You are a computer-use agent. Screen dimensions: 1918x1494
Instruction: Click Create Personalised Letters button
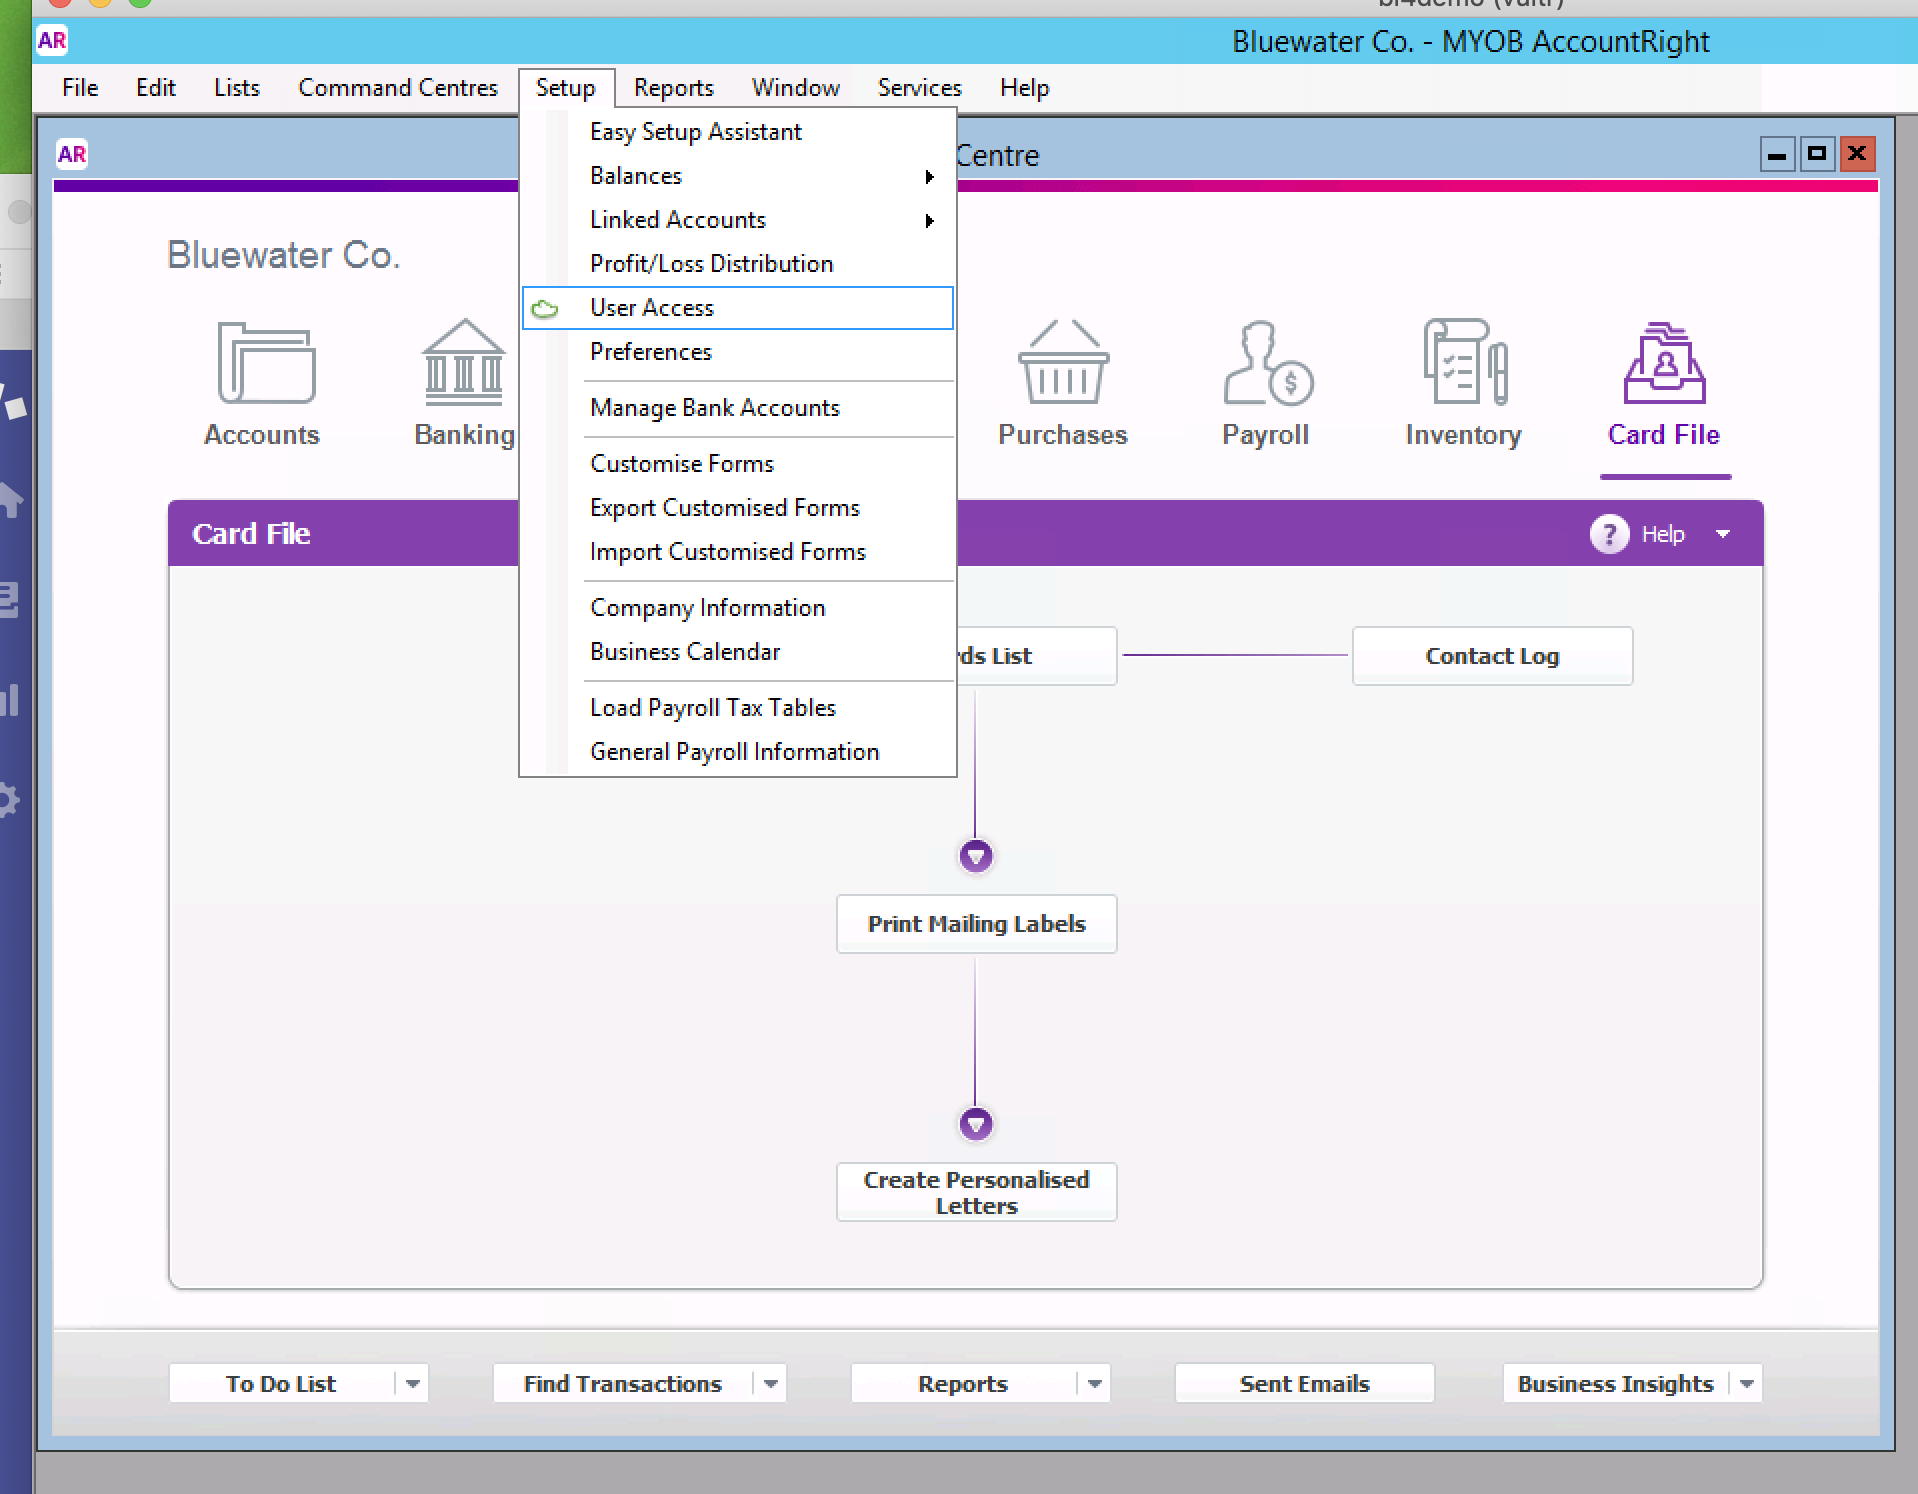pyautogui.click(x=976, y=1192)
